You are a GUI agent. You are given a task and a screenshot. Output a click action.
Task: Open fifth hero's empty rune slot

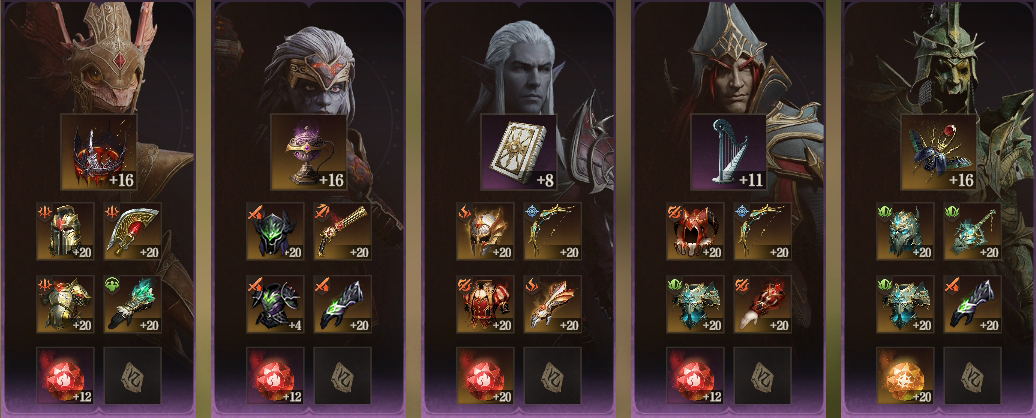click(x=973, y=376)
